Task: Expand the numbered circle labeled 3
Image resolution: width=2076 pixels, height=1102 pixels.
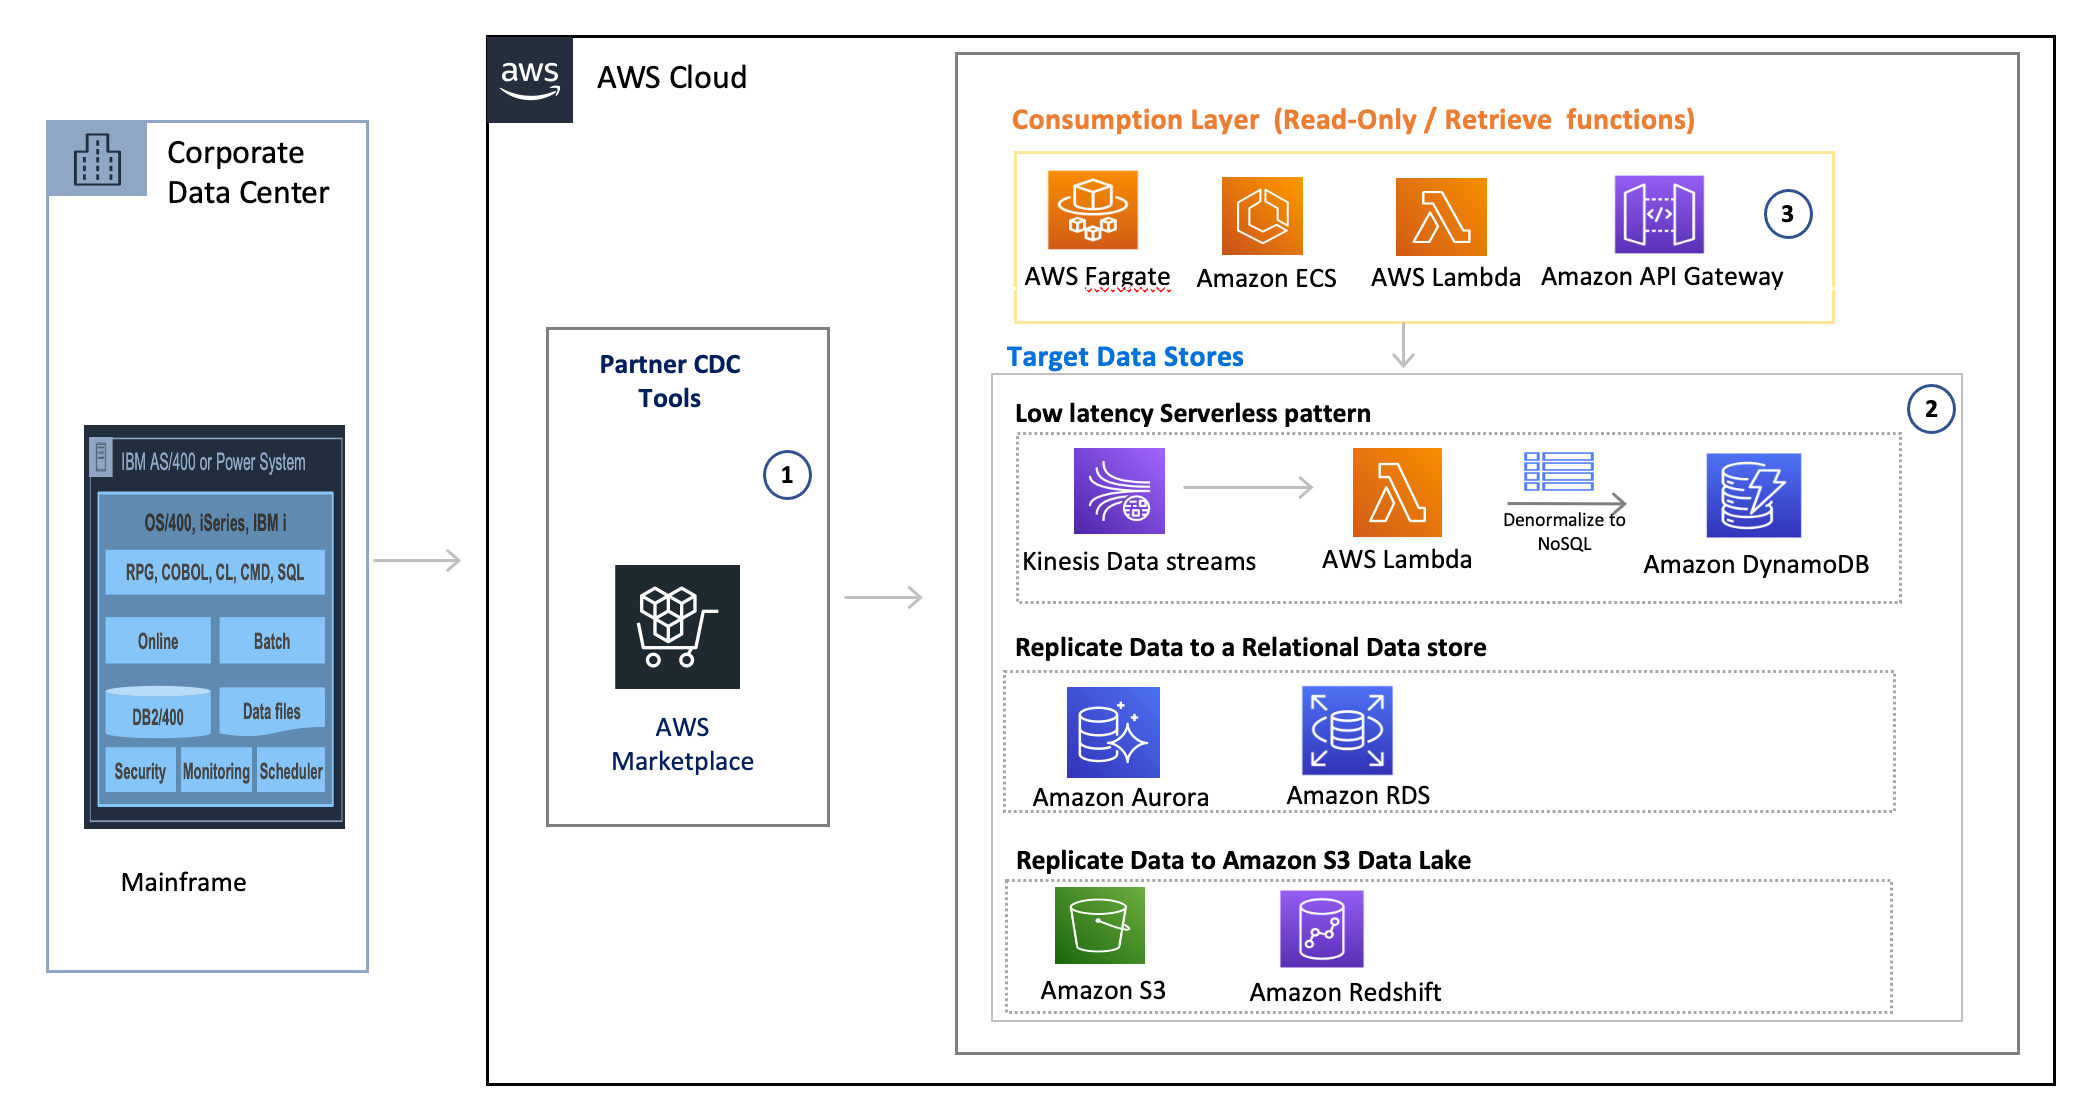Action: point(1789,212)
